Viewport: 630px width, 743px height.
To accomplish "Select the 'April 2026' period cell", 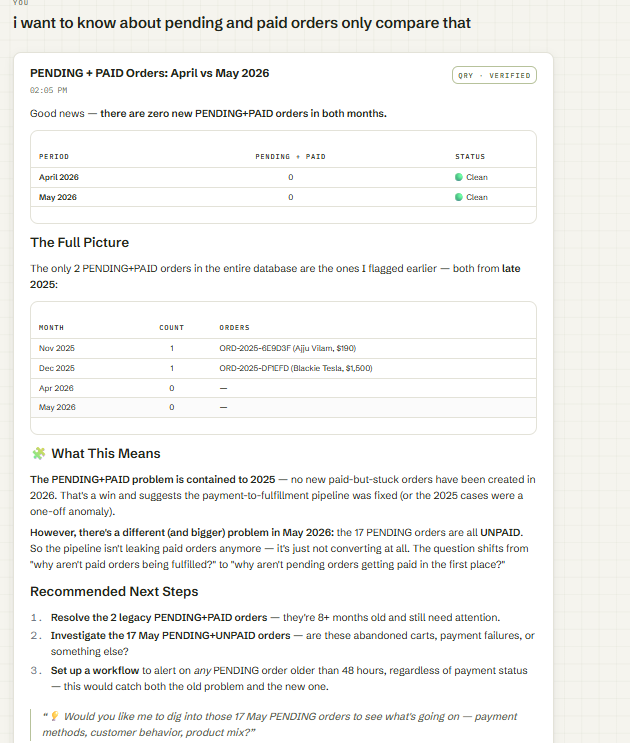I will coord(59,177).
